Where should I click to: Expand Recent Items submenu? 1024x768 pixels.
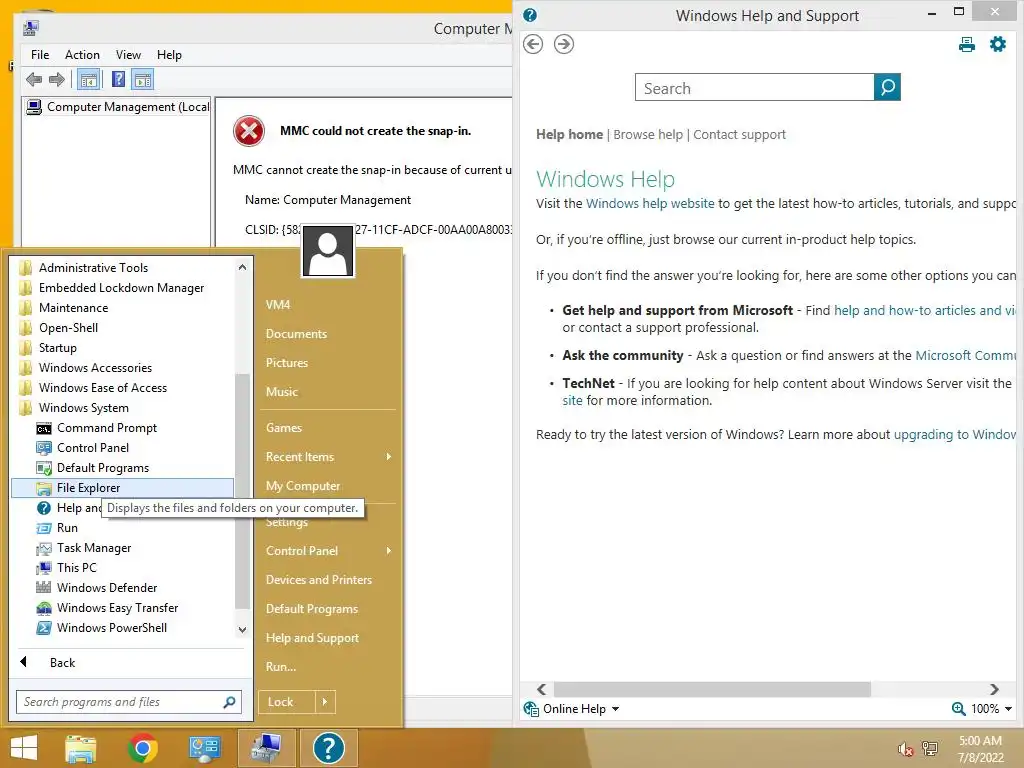(328, 457)
